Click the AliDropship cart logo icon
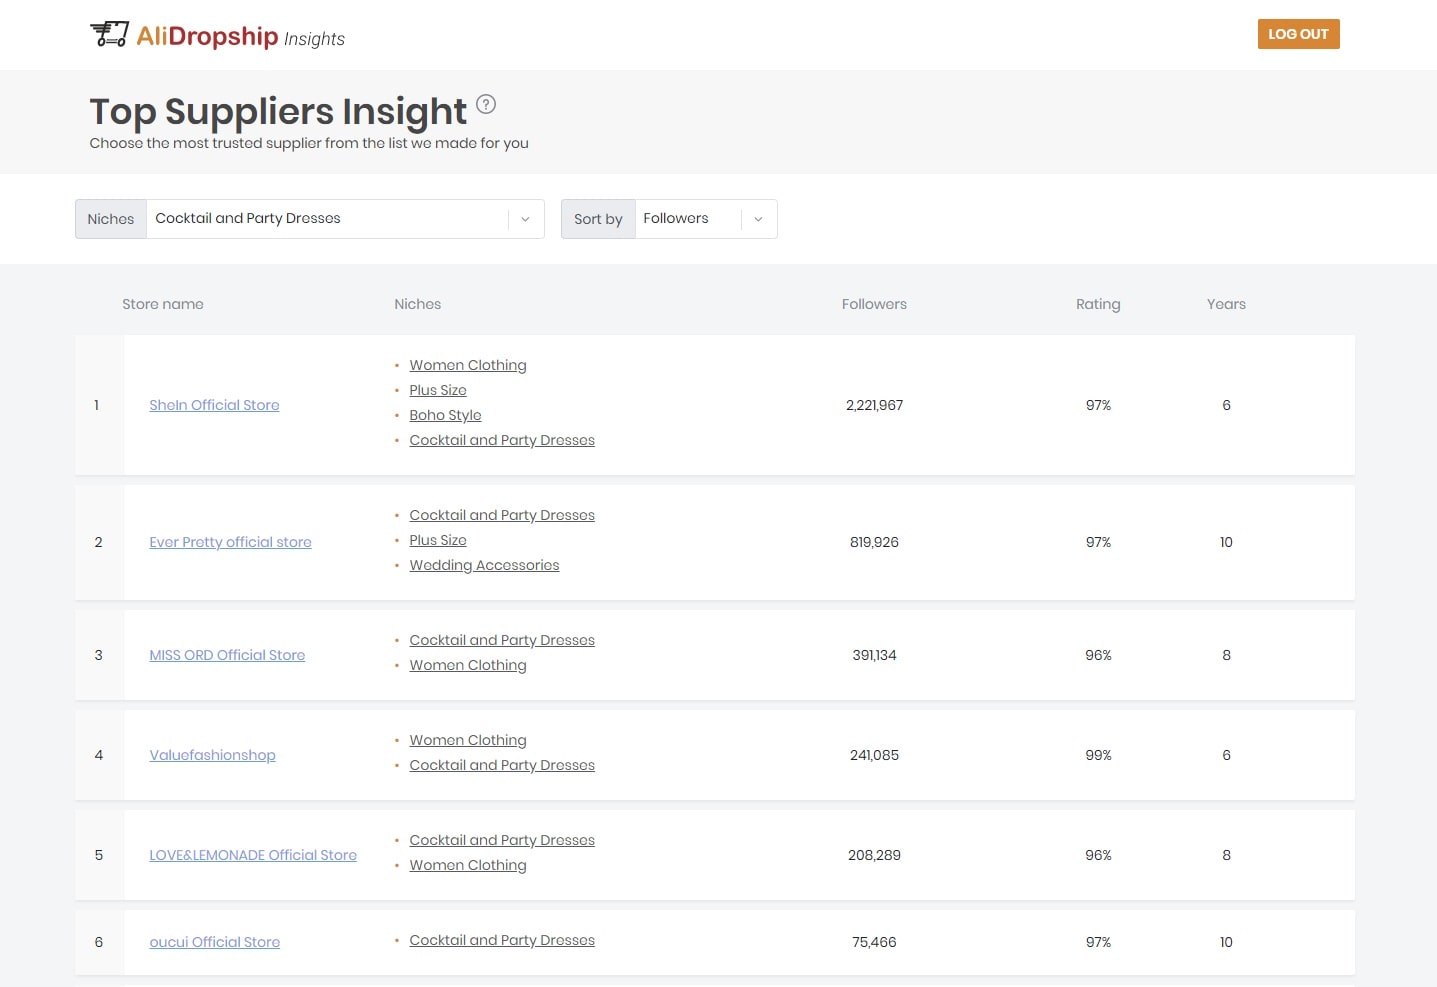Image resolution: width=1437 pixels, height=987 pixels. [x=109, y=34]
